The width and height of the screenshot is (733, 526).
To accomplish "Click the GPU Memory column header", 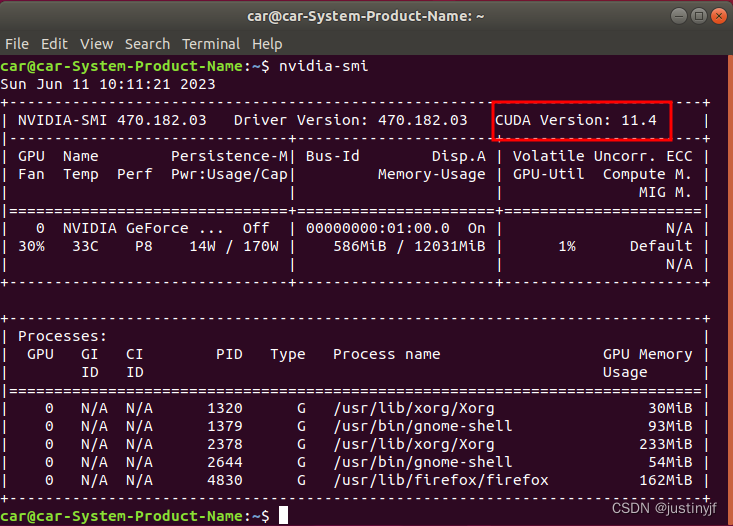I will (647, 354).
